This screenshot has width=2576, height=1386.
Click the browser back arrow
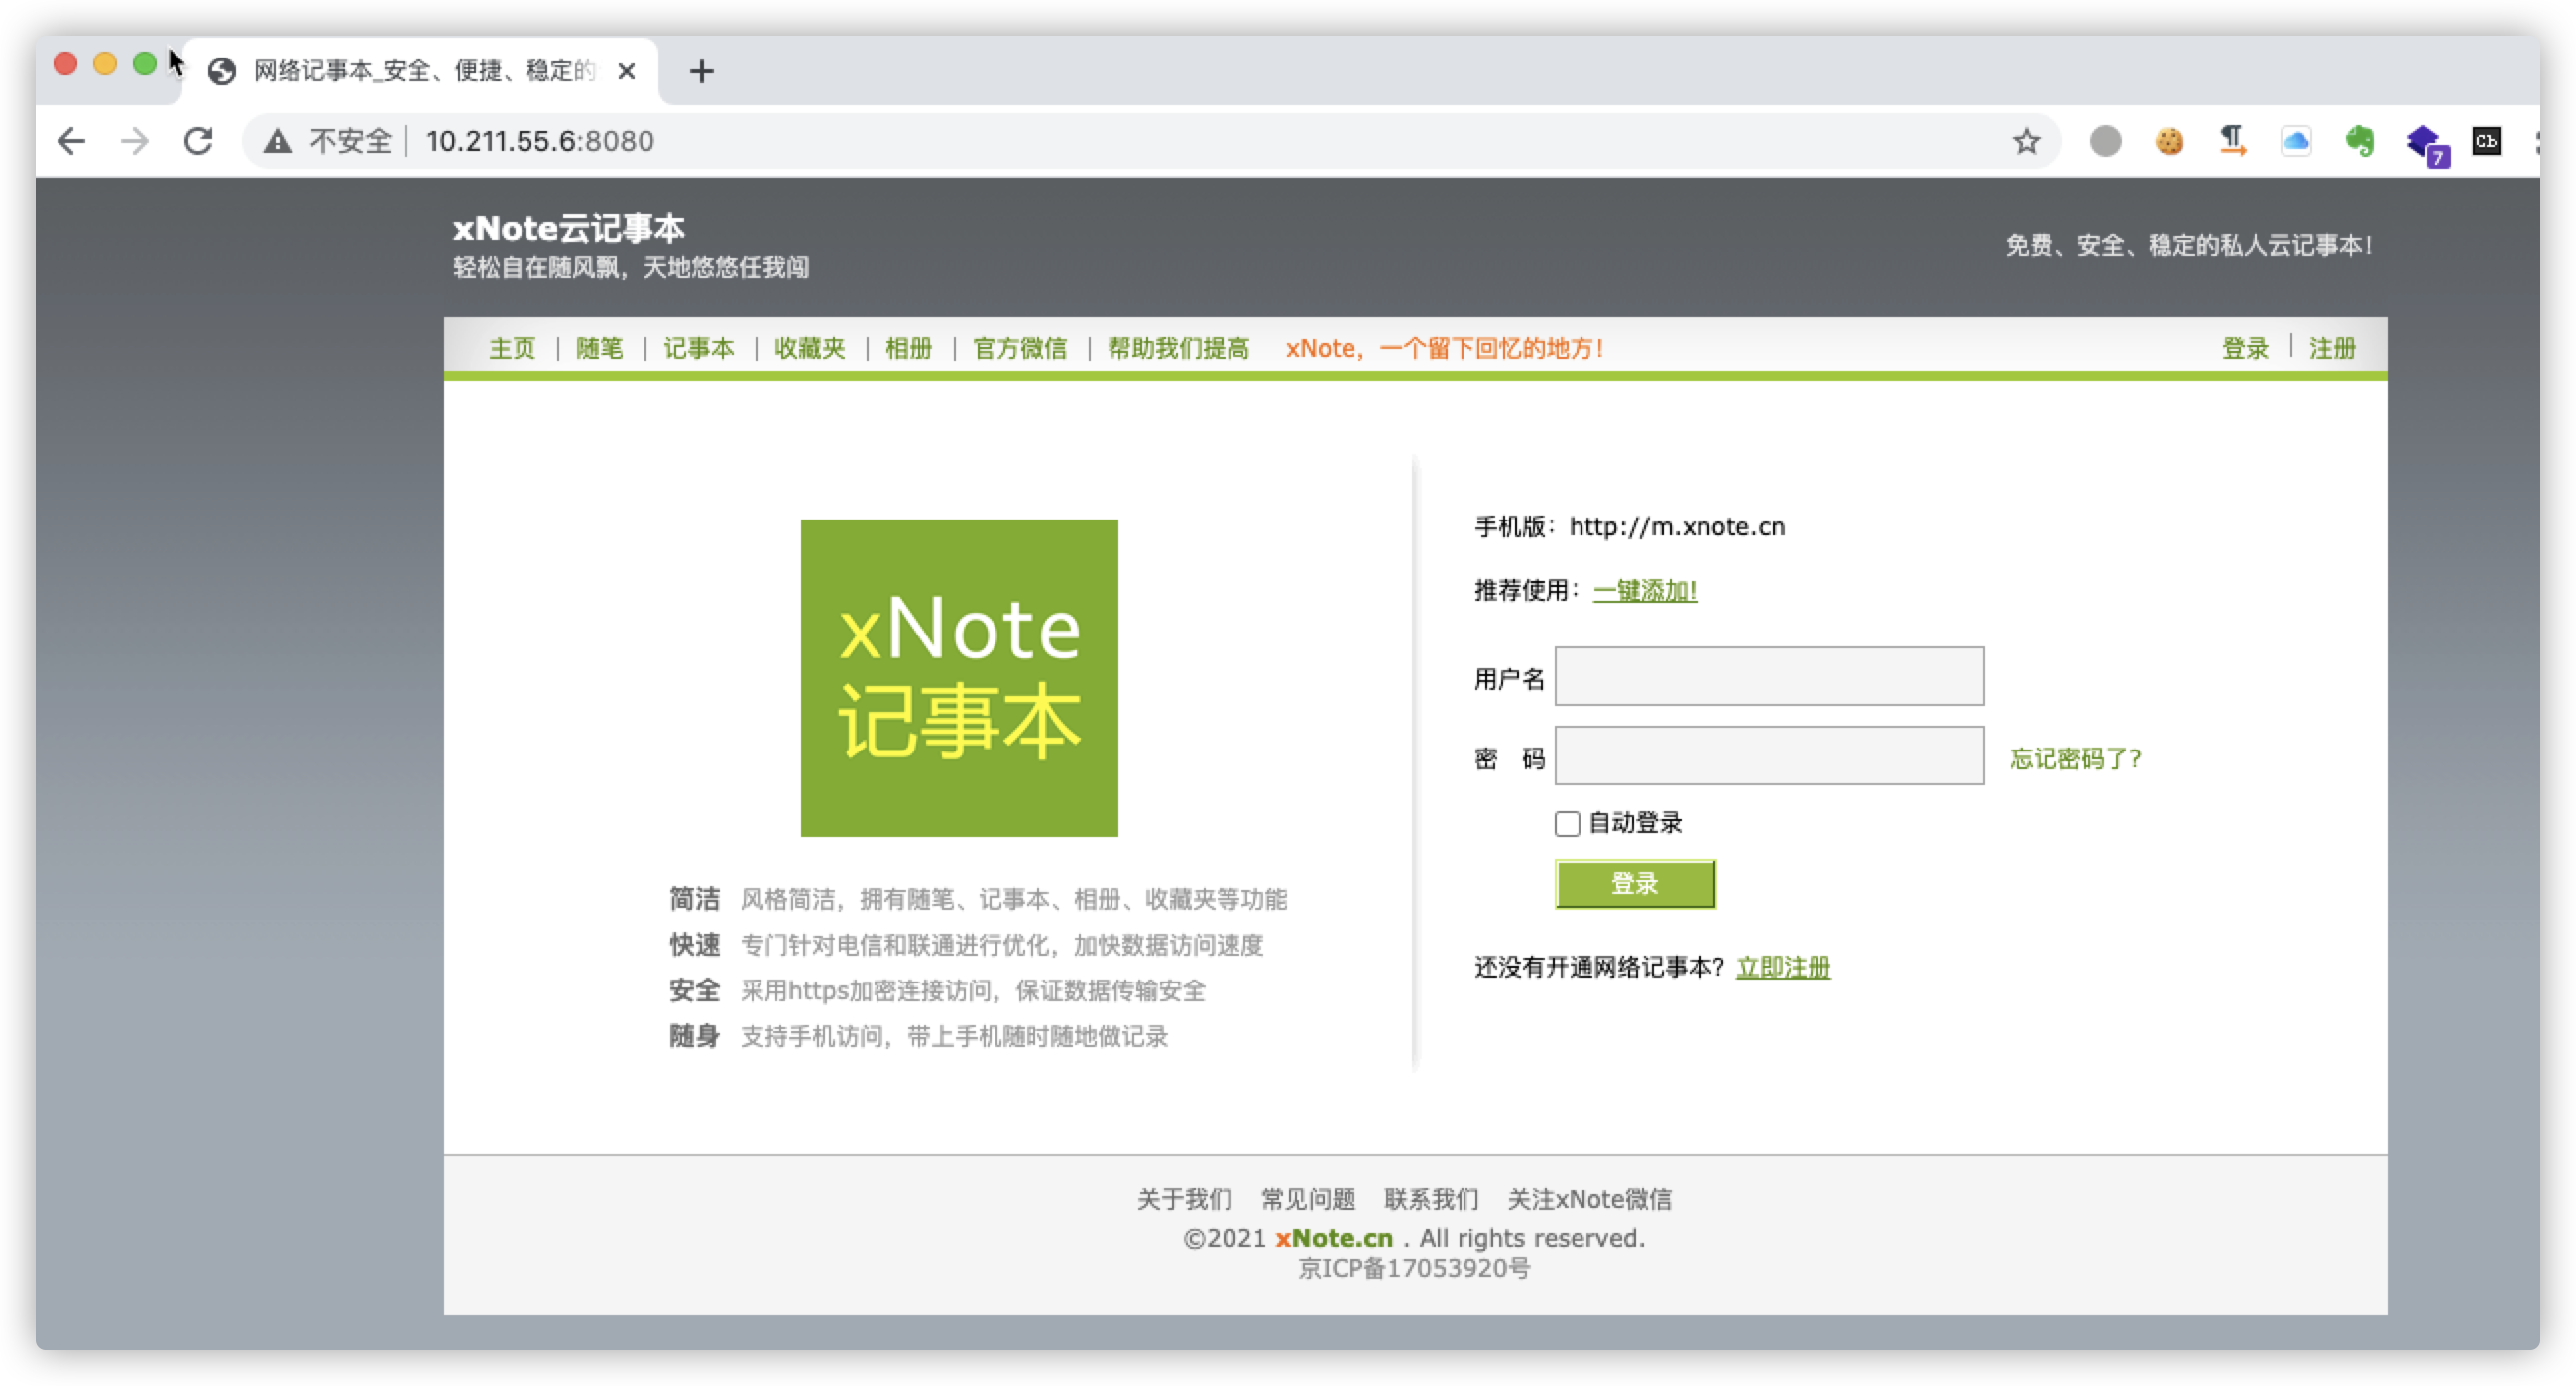(71, 141)
